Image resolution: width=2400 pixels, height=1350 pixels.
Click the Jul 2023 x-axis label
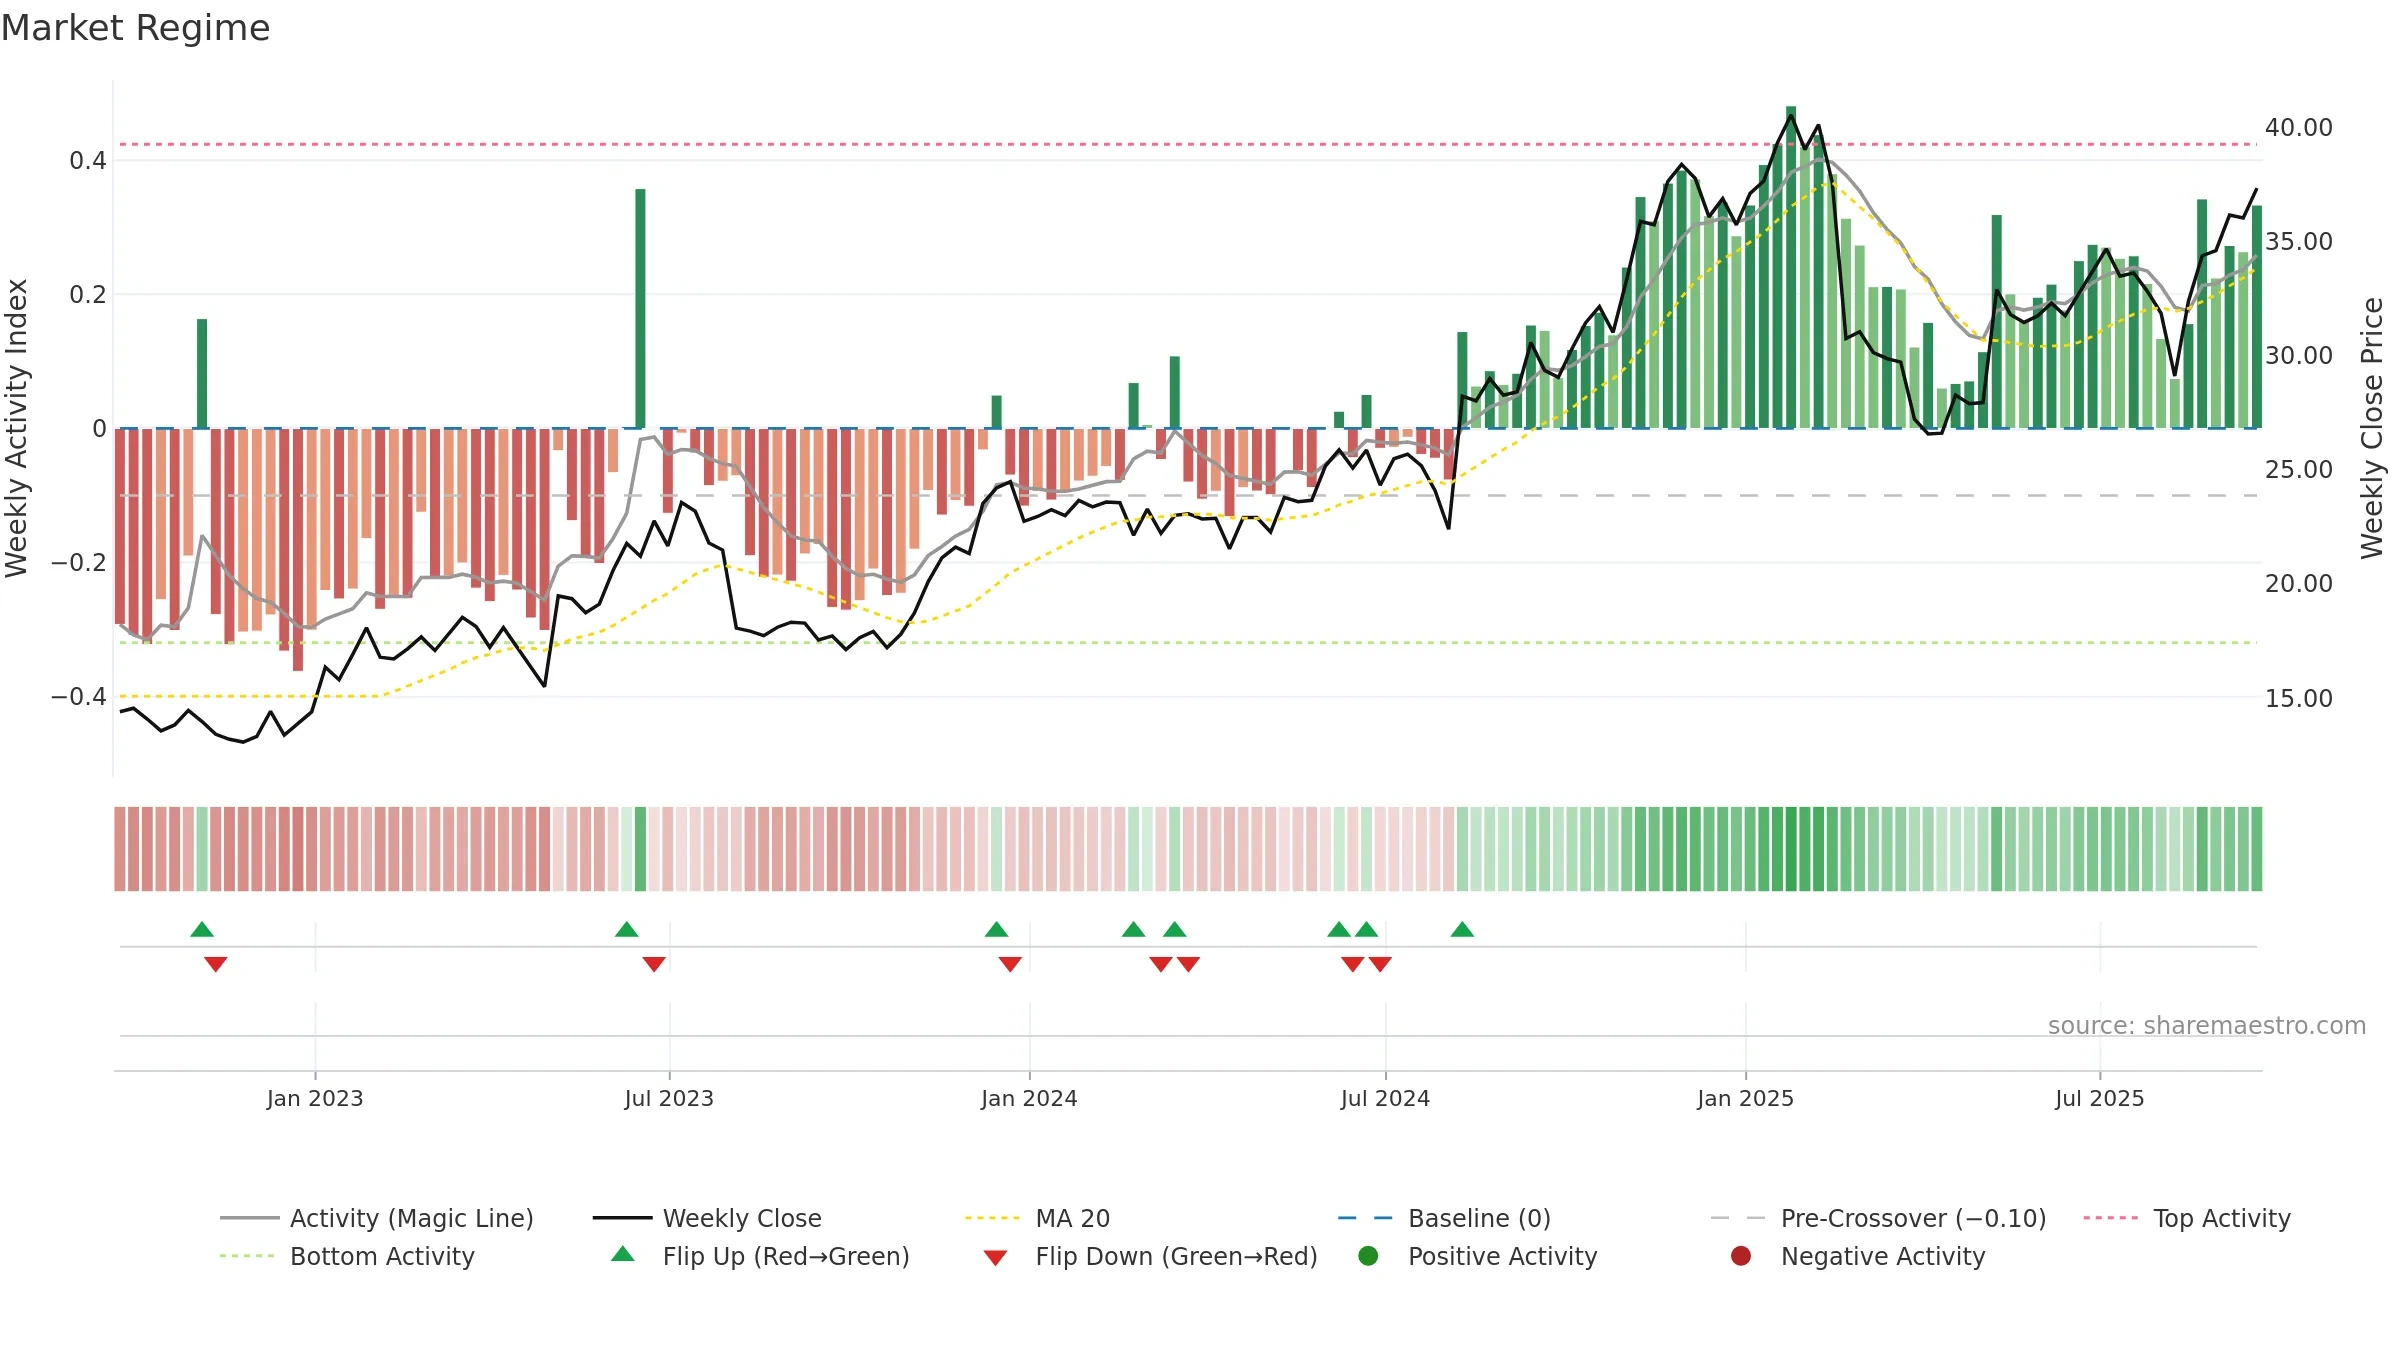(x=669, y=1098)
